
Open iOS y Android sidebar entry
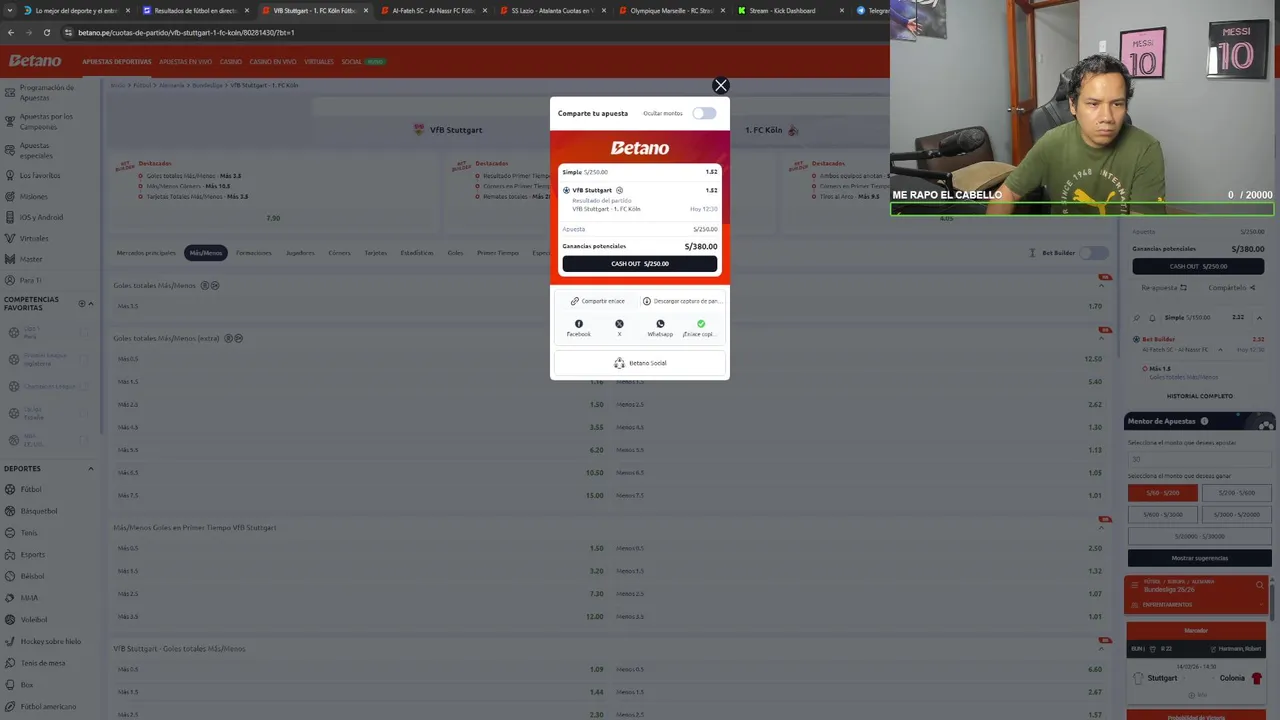[41, 218]
